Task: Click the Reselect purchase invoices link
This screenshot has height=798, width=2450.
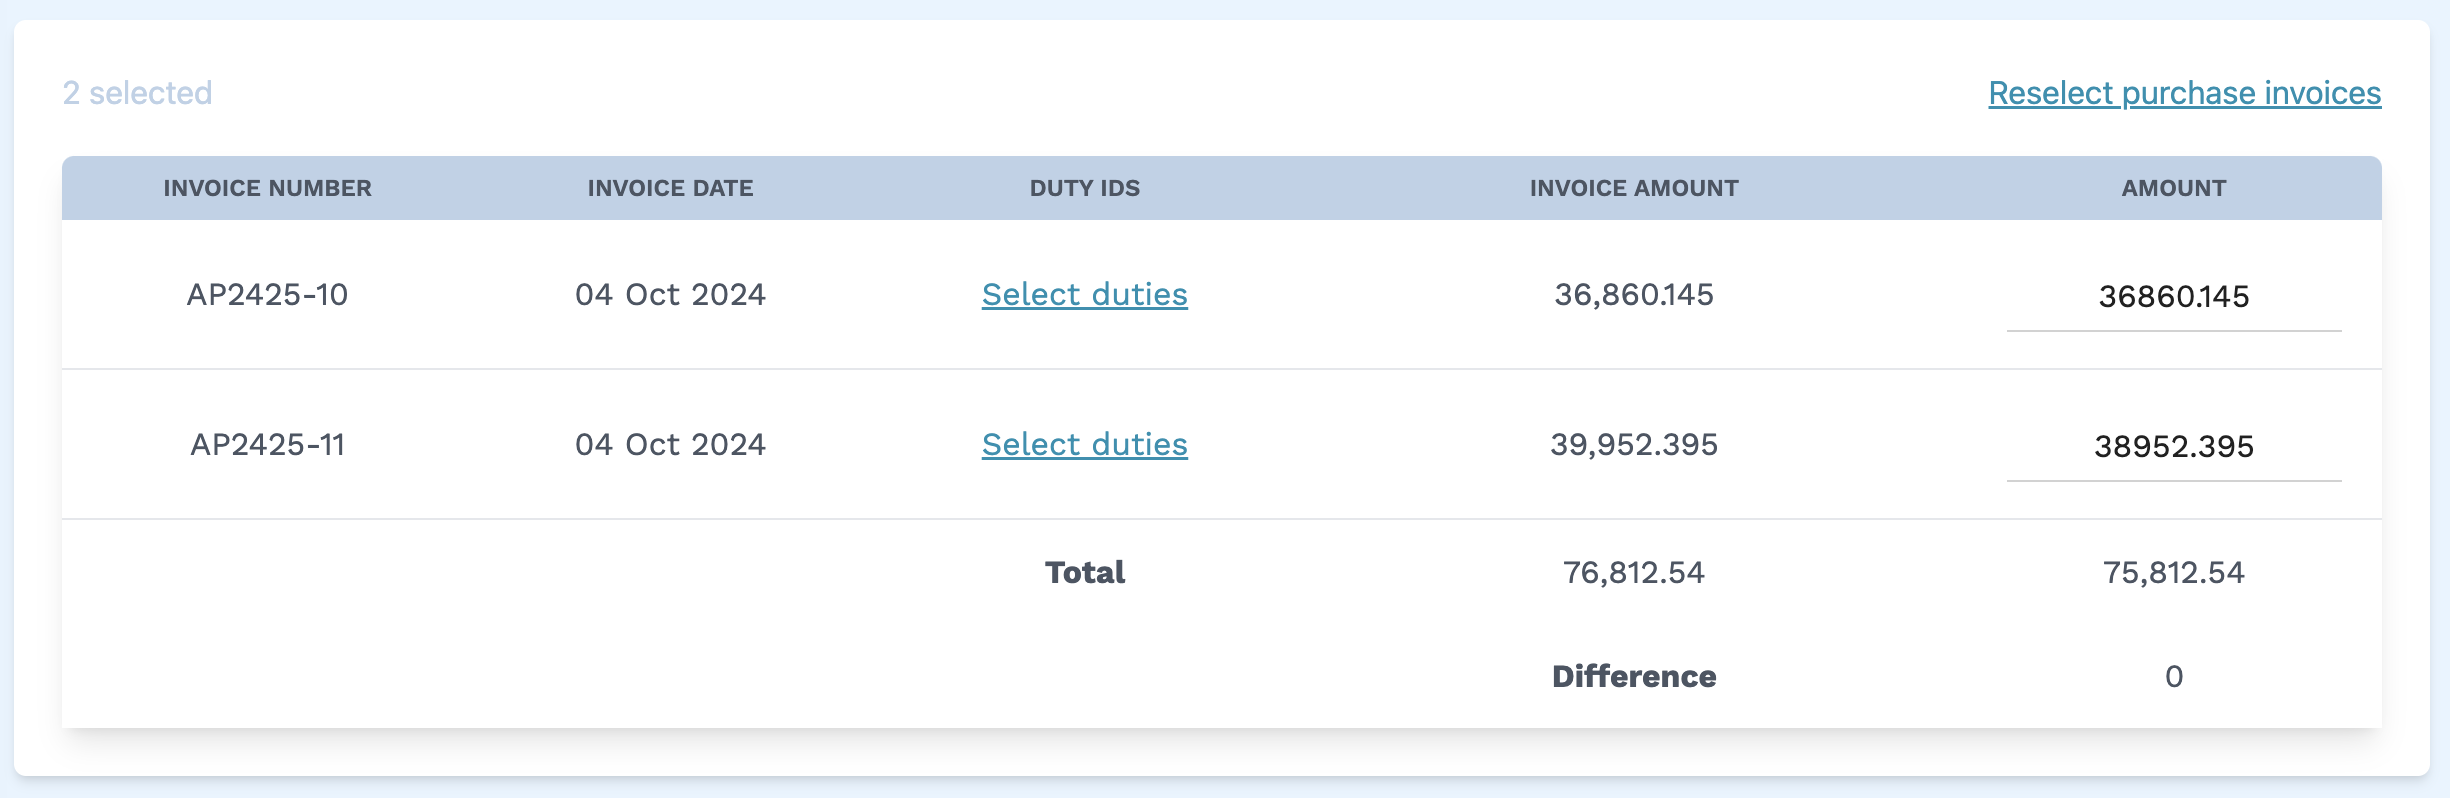Action: pyautogui.click(x=2184, y=93)
